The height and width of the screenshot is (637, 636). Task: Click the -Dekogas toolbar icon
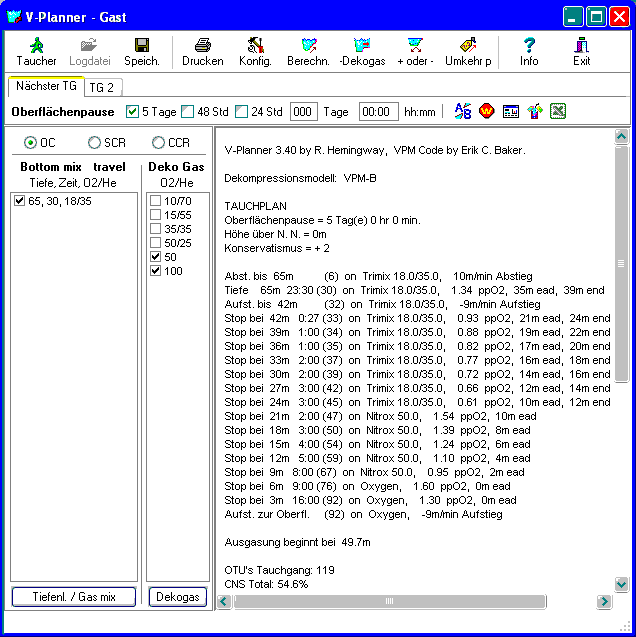tap(361, 51)
